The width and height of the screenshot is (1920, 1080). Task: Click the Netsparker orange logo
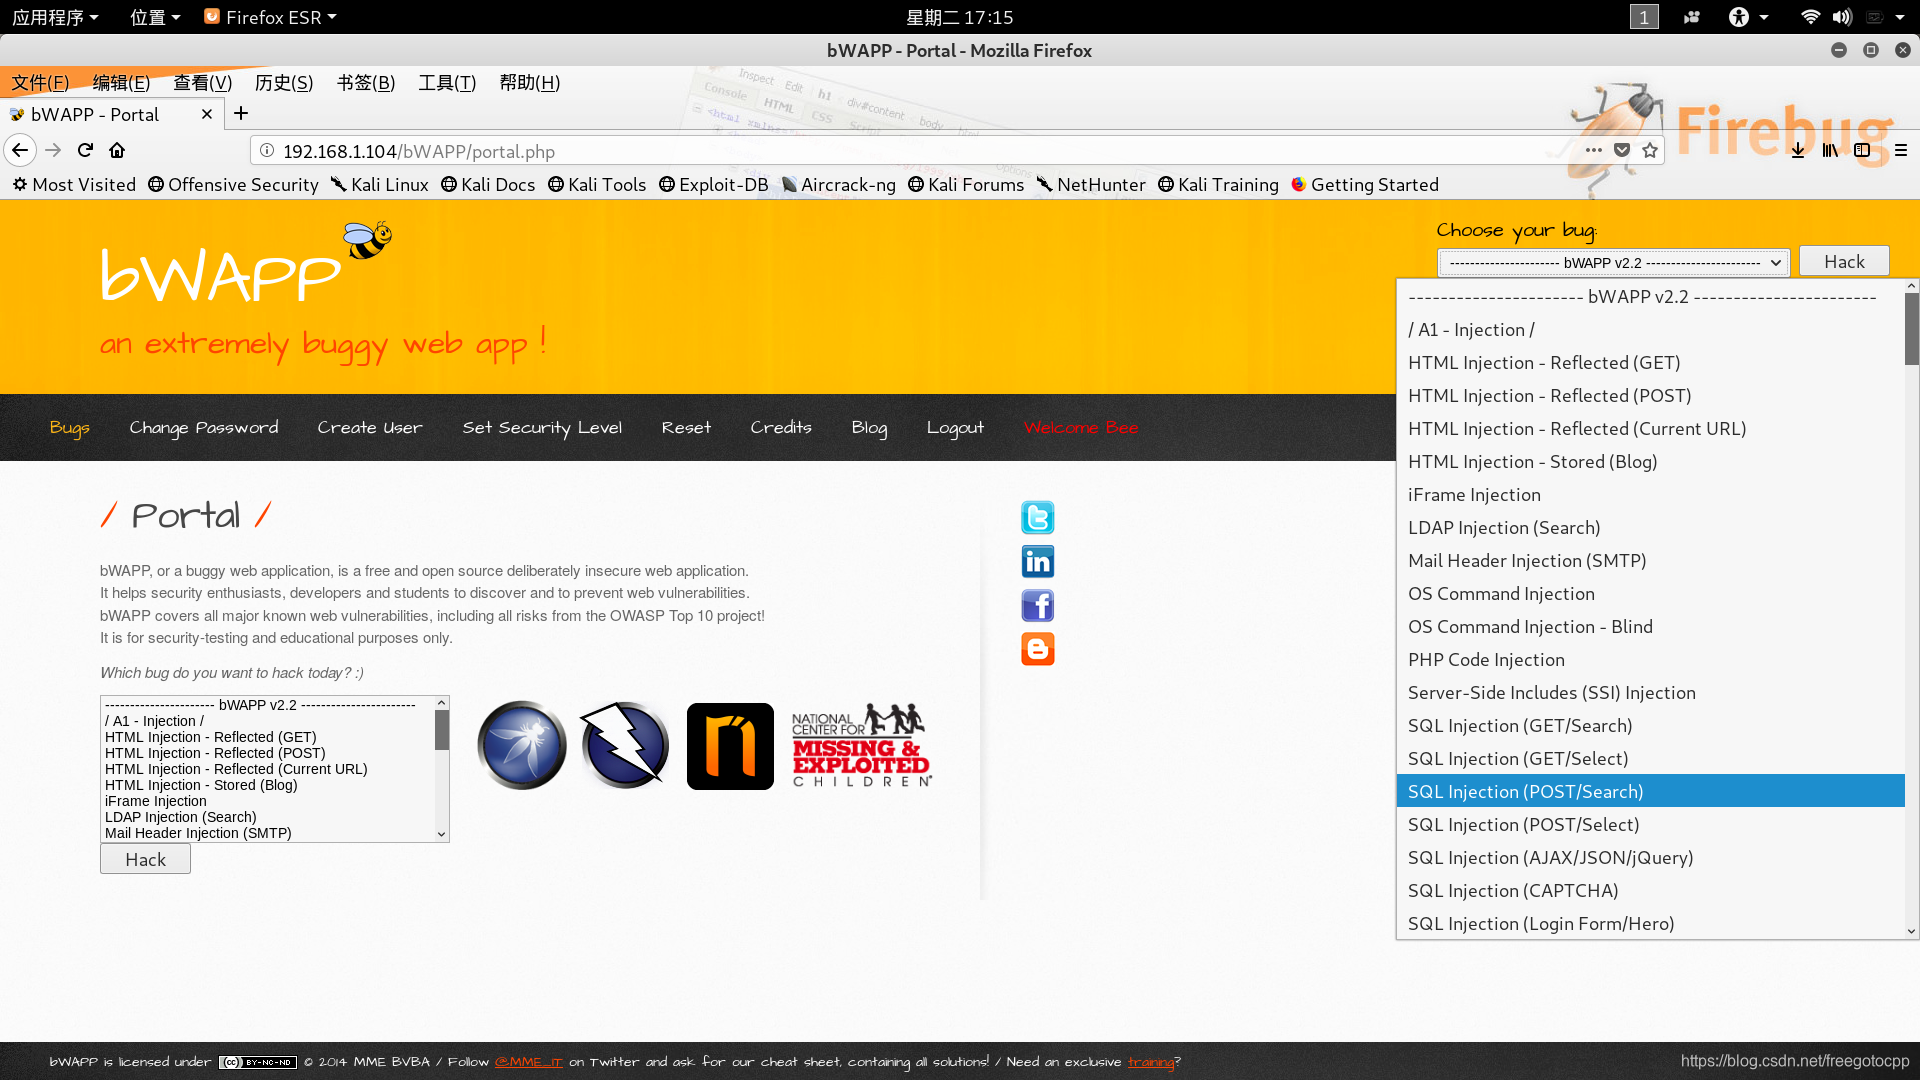coord(730,746)
